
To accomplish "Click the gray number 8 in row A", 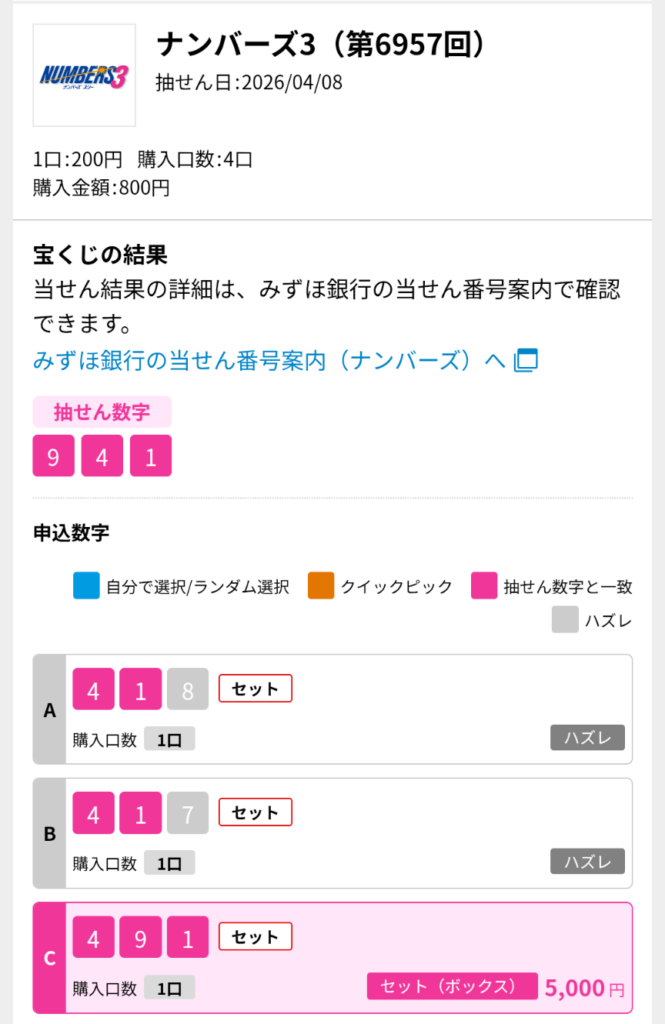I will coord(188,689).
